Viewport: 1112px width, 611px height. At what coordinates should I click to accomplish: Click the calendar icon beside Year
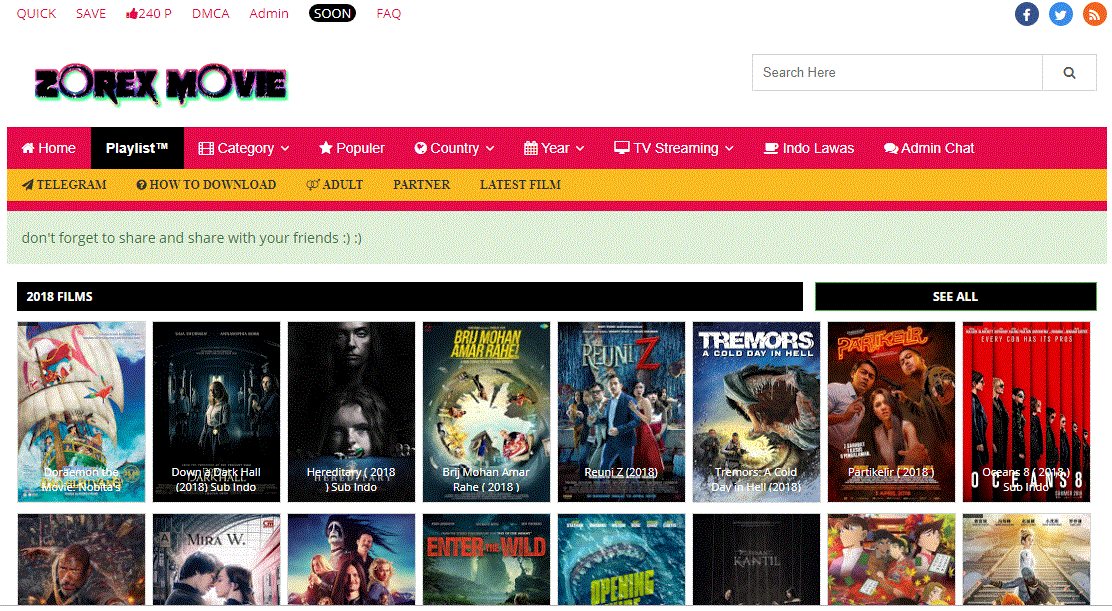[530, 148]
